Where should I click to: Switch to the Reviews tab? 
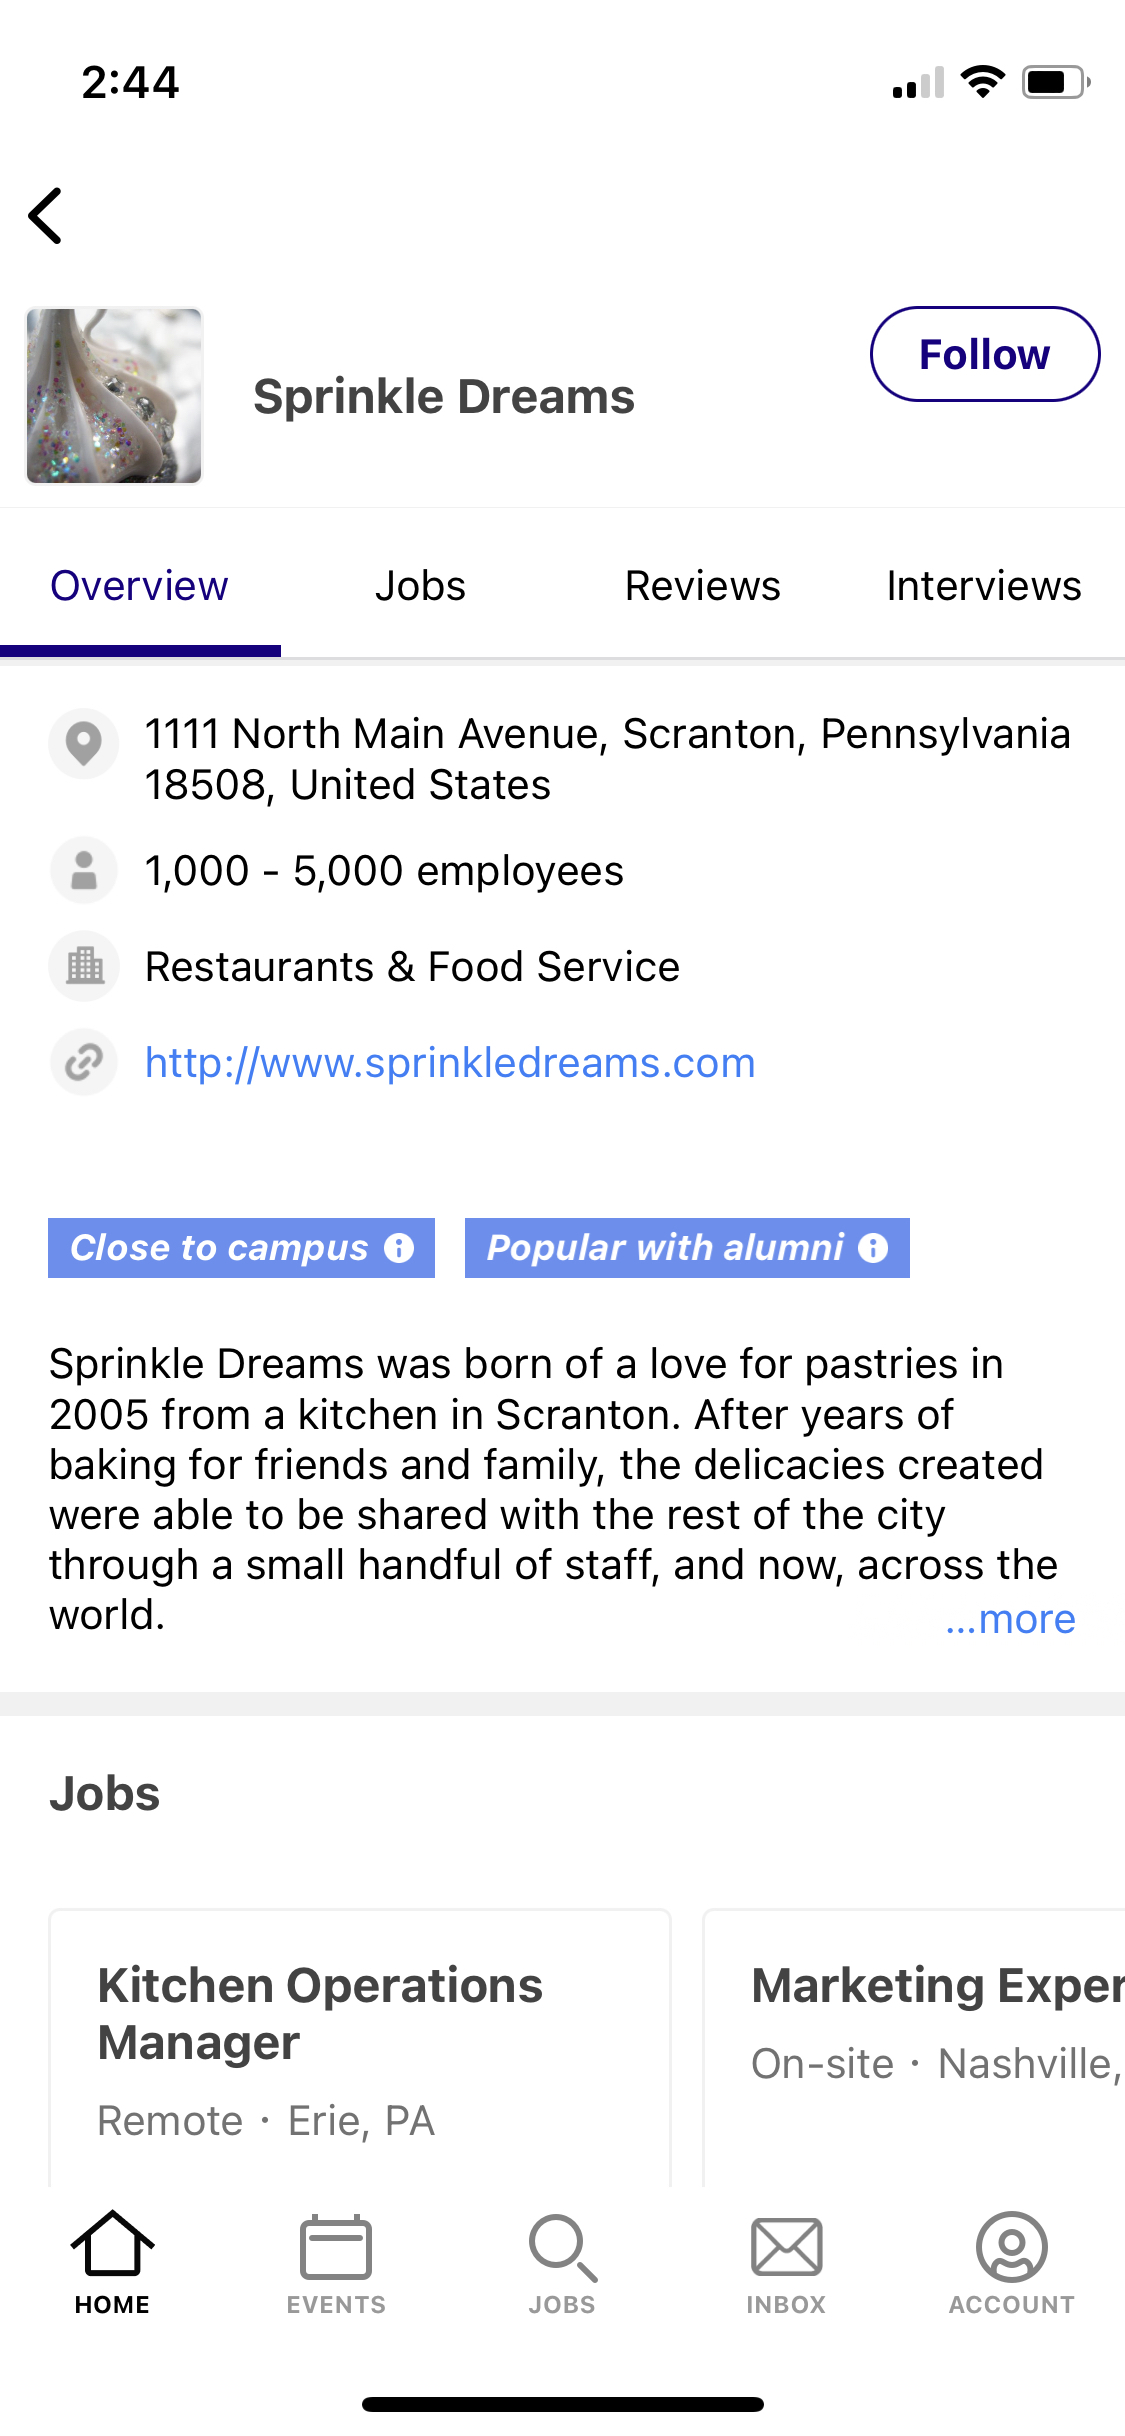(x=702, y=586)
